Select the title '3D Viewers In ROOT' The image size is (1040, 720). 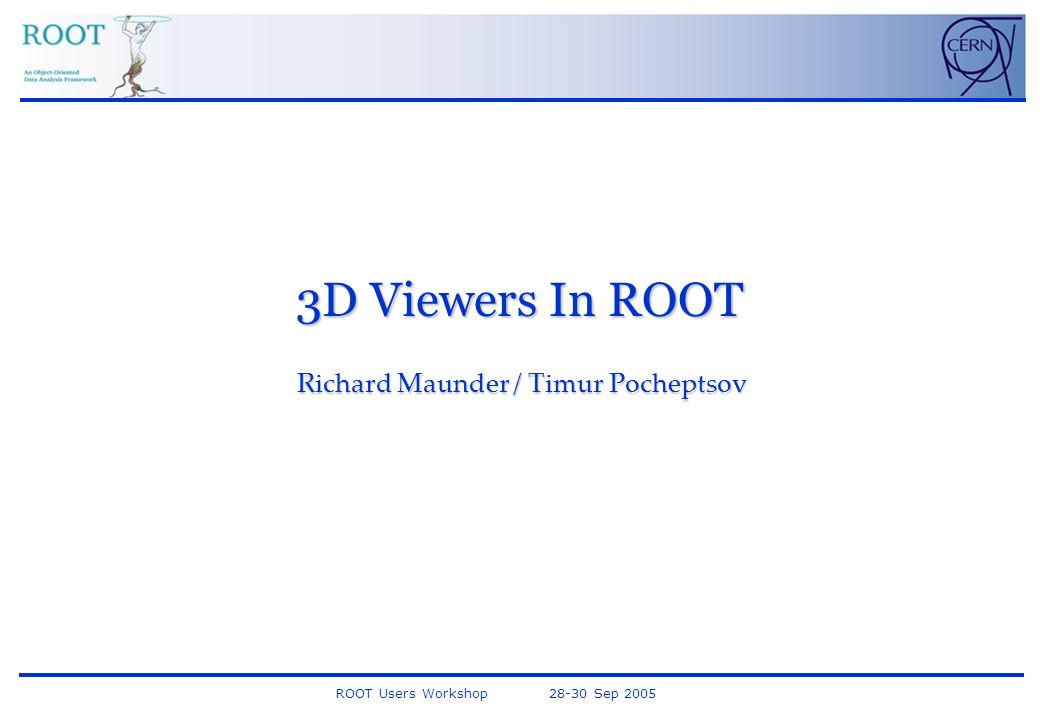coord(521,300)
